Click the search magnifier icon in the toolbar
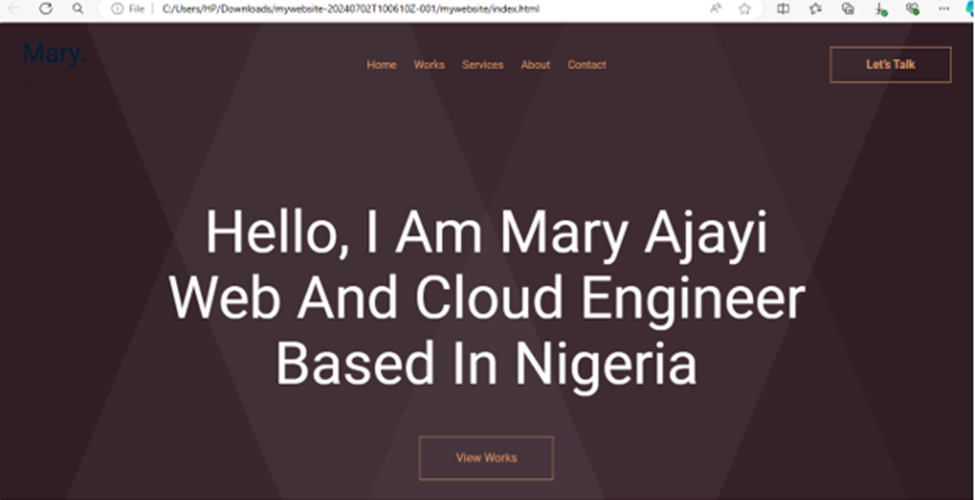 (x=77, y=8)
